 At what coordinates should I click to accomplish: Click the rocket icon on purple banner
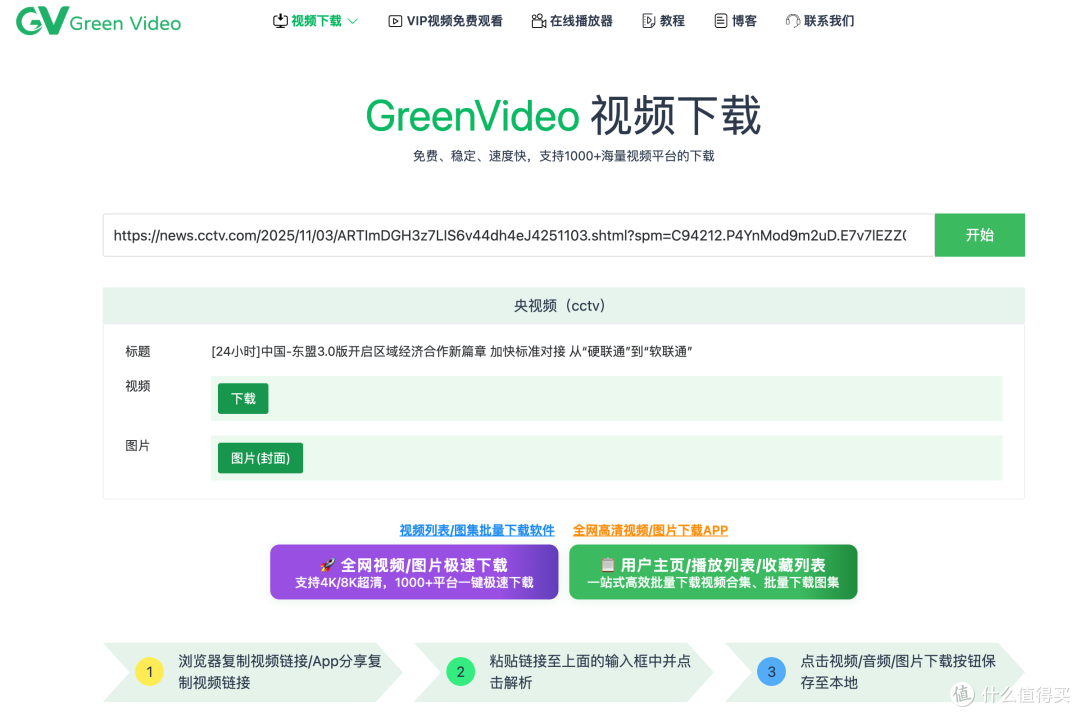tap(328, 565)
